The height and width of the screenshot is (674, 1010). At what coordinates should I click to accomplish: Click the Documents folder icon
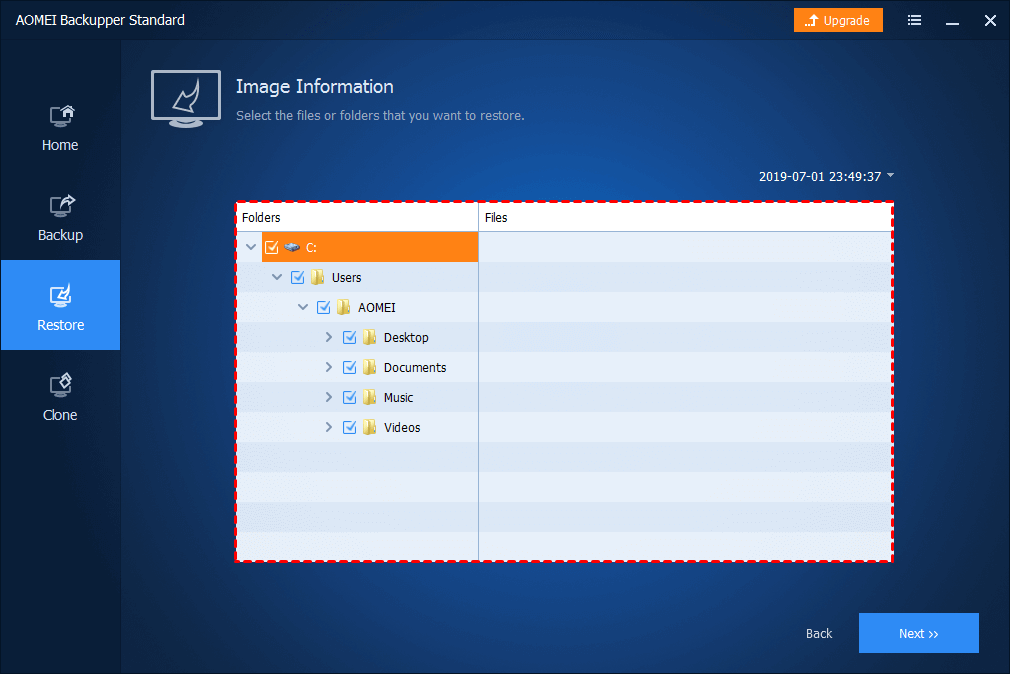[369, 367]
